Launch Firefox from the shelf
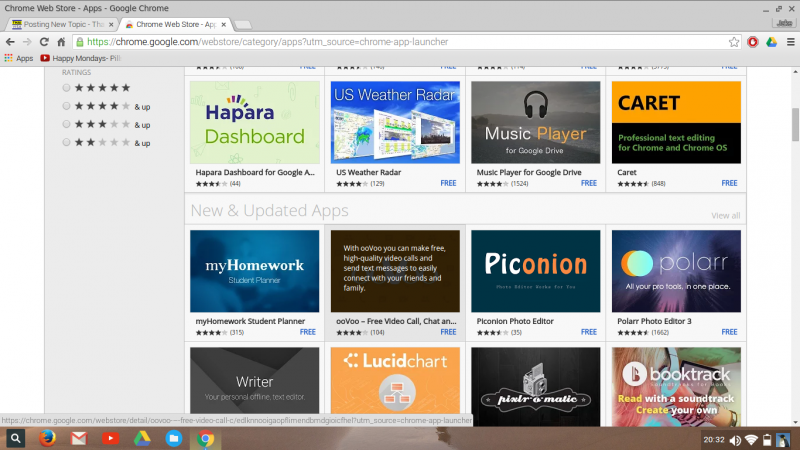800x450 pixels. 47,438
